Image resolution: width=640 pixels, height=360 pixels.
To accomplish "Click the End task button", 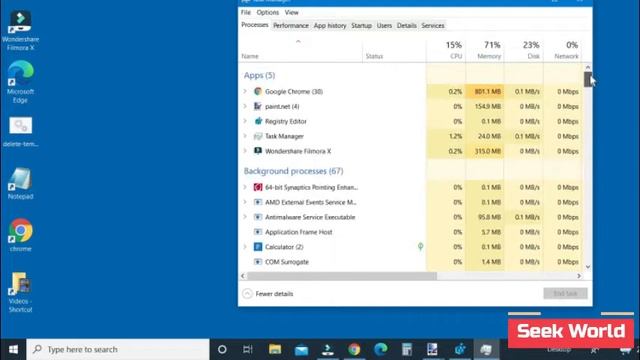I will pyautogui.click(x=565, y=293).
